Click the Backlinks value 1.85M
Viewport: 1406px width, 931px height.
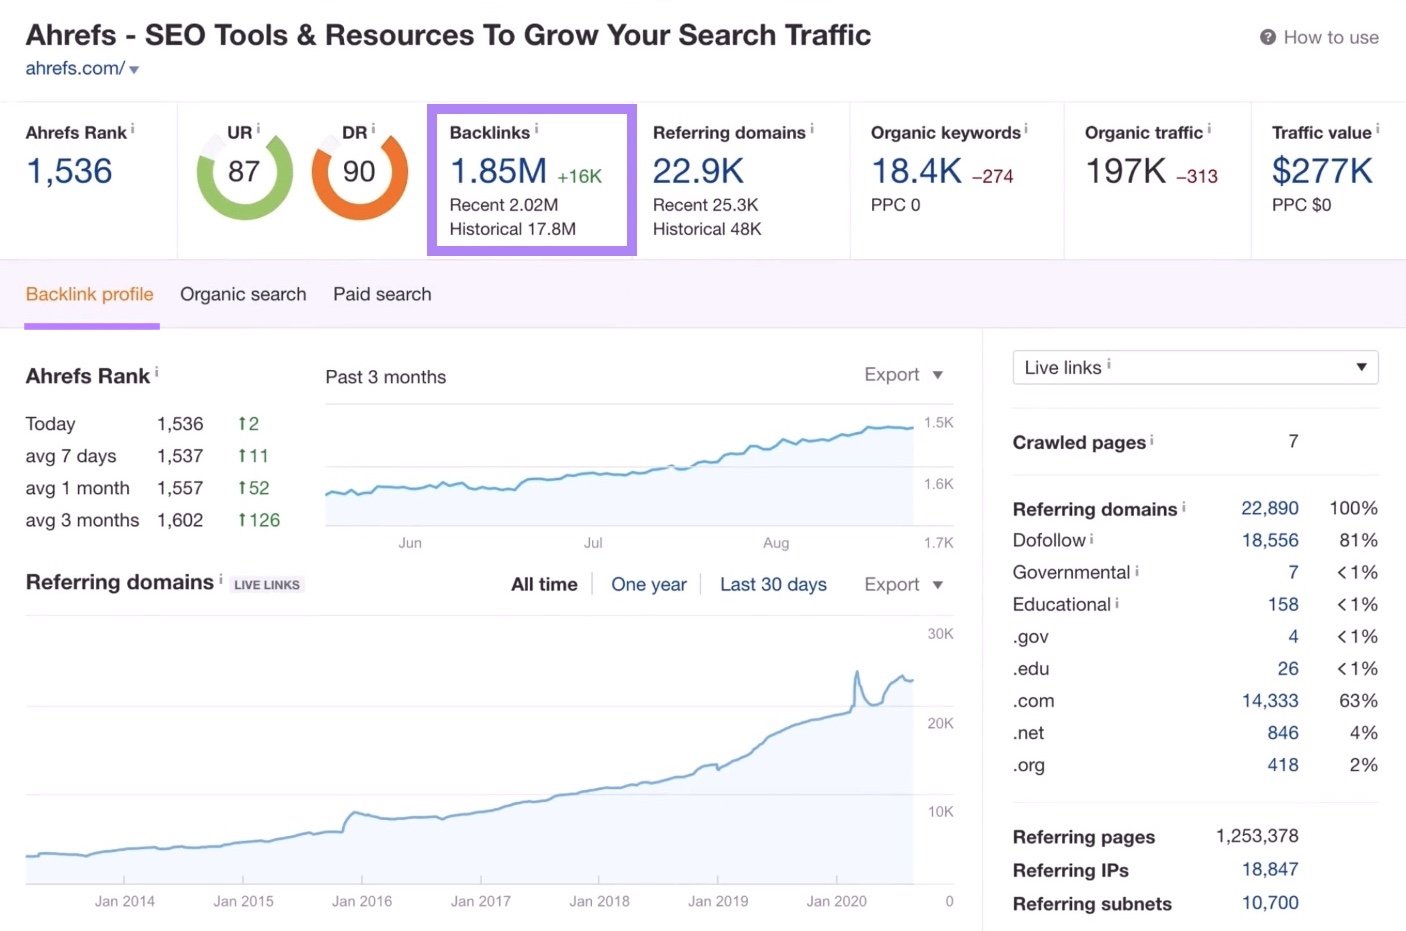tap(498, 171)
